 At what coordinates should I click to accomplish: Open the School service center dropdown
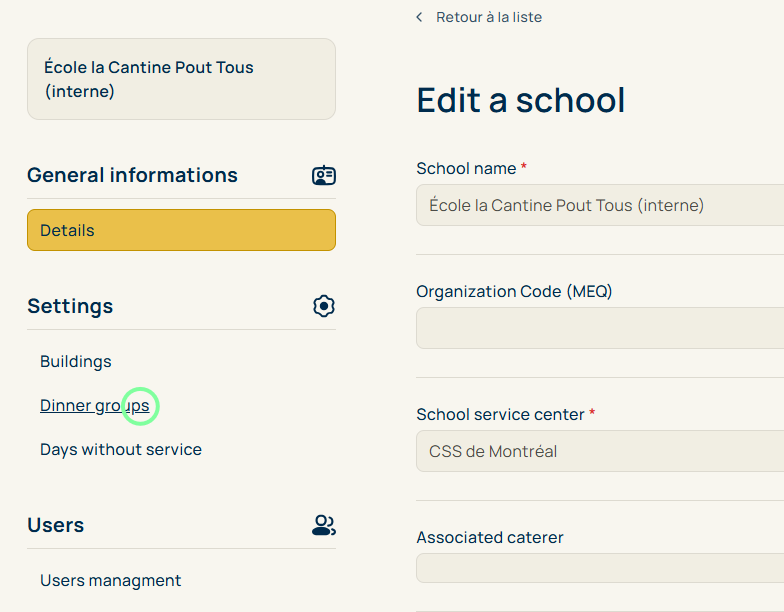click(x=600, y=451)
